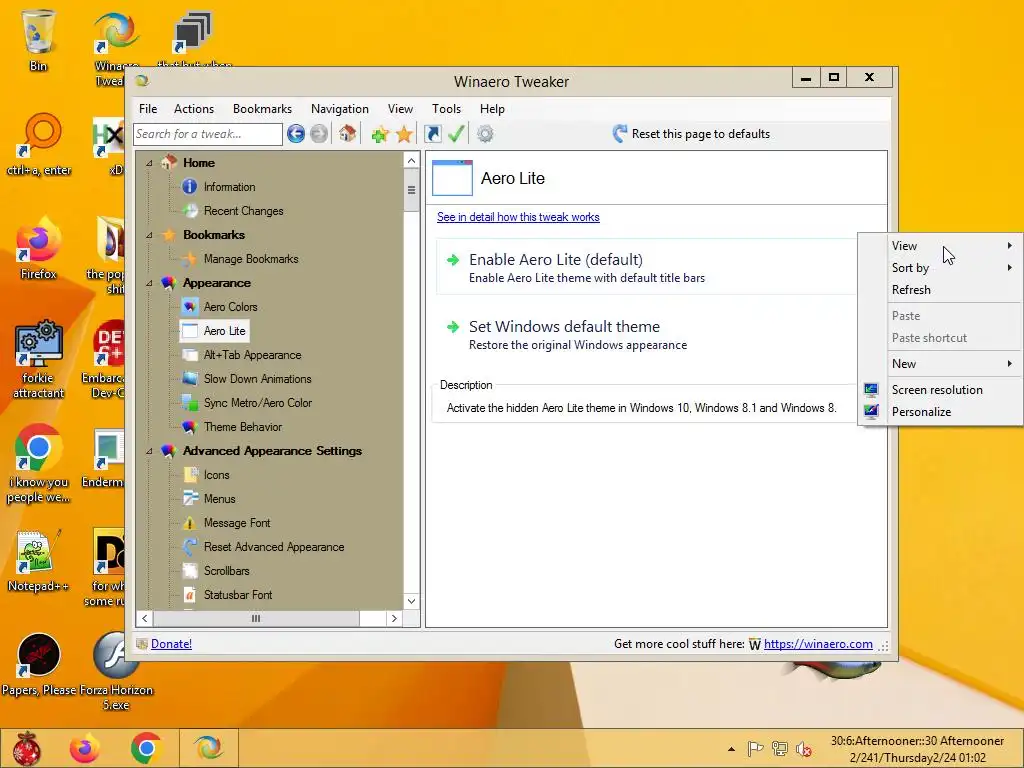This screenshot has height=768, width=1024.
Task: Open bookmarks with the orange star icon
Action: click(x=404, y=134)
